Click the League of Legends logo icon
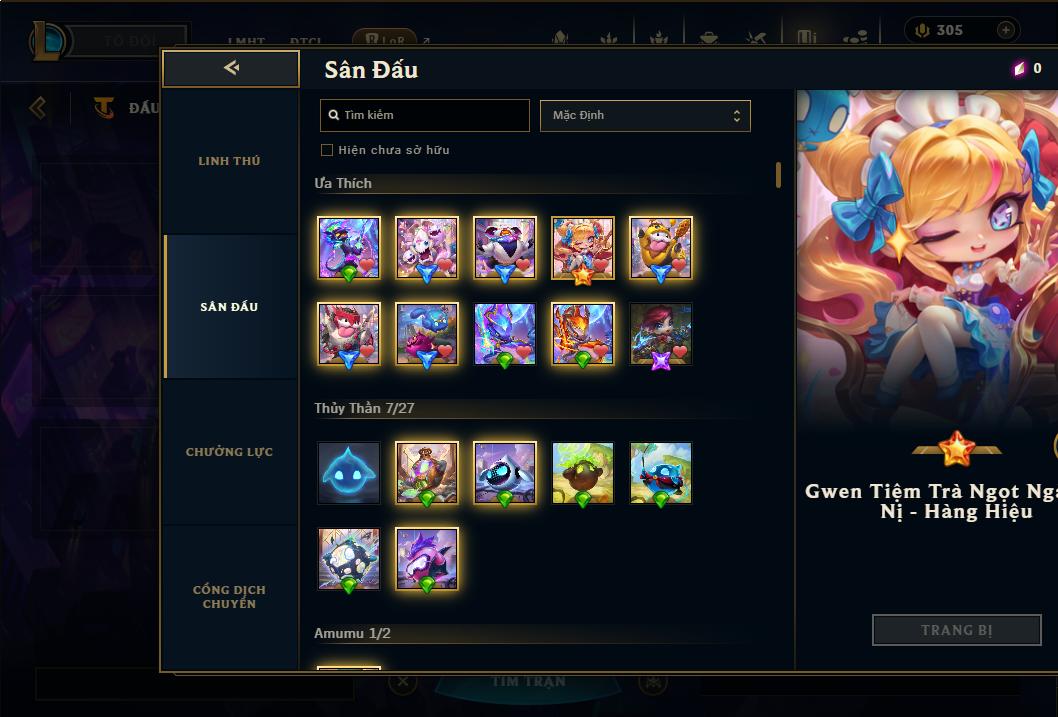The height and width of the screenshot is (717, 1058). [49, 40]
